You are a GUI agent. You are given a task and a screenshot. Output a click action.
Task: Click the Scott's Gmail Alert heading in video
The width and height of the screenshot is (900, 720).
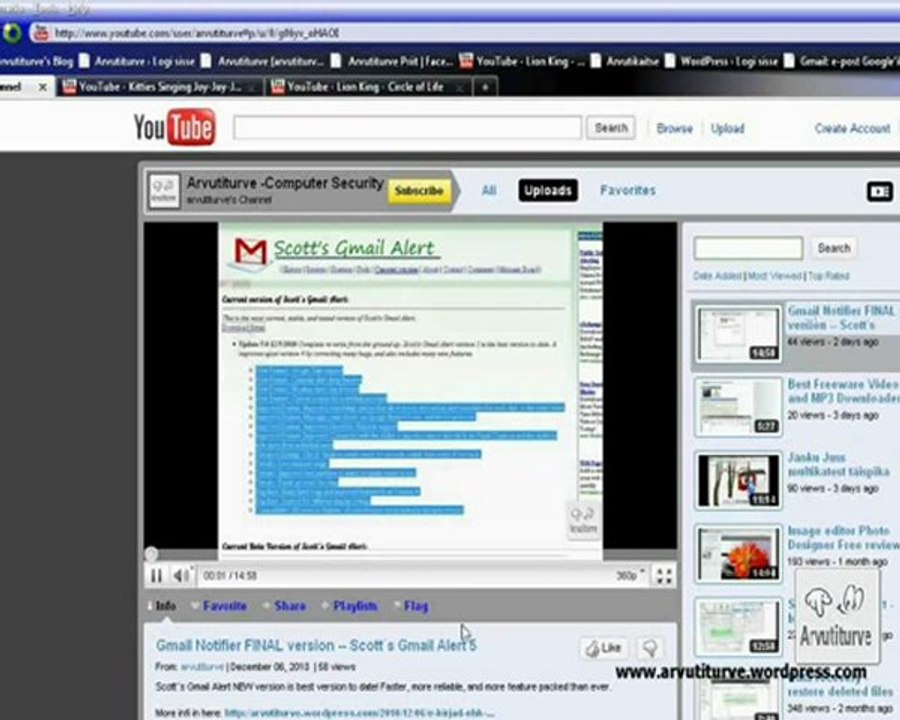356,248
